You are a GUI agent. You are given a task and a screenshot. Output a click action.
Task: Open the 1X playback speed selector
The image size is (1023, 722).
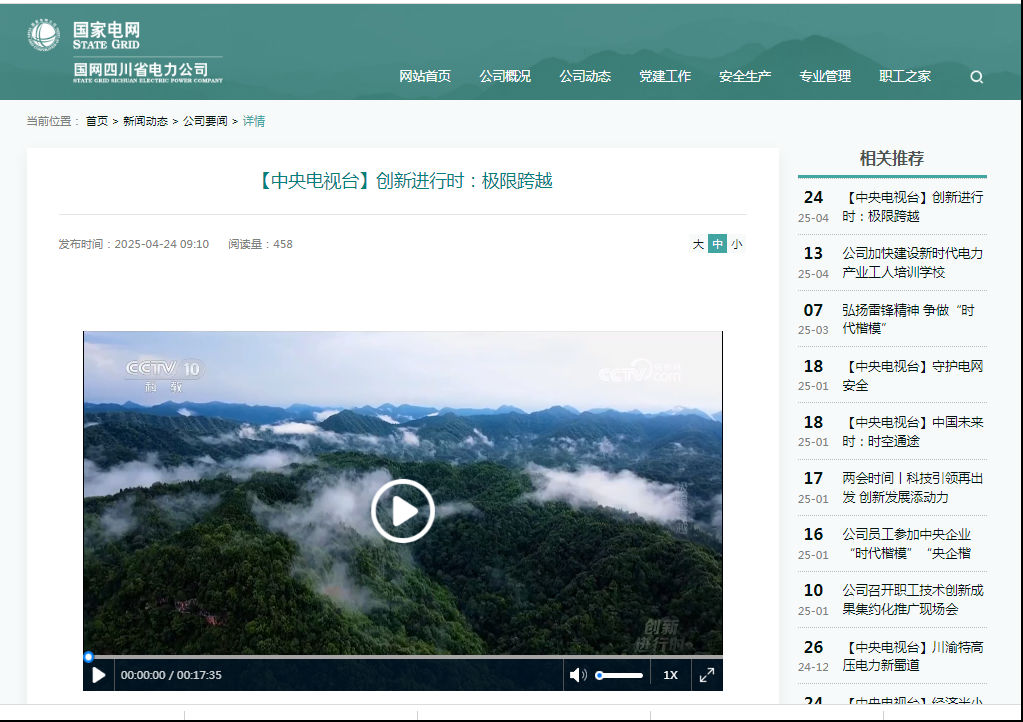670,675
